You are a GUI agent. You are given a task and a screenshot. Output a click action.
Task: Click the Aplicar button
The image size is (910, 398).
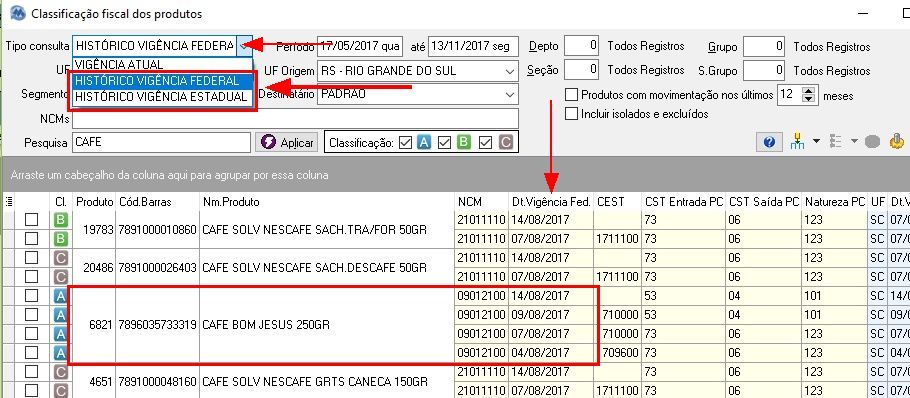[x=287, y=142]
